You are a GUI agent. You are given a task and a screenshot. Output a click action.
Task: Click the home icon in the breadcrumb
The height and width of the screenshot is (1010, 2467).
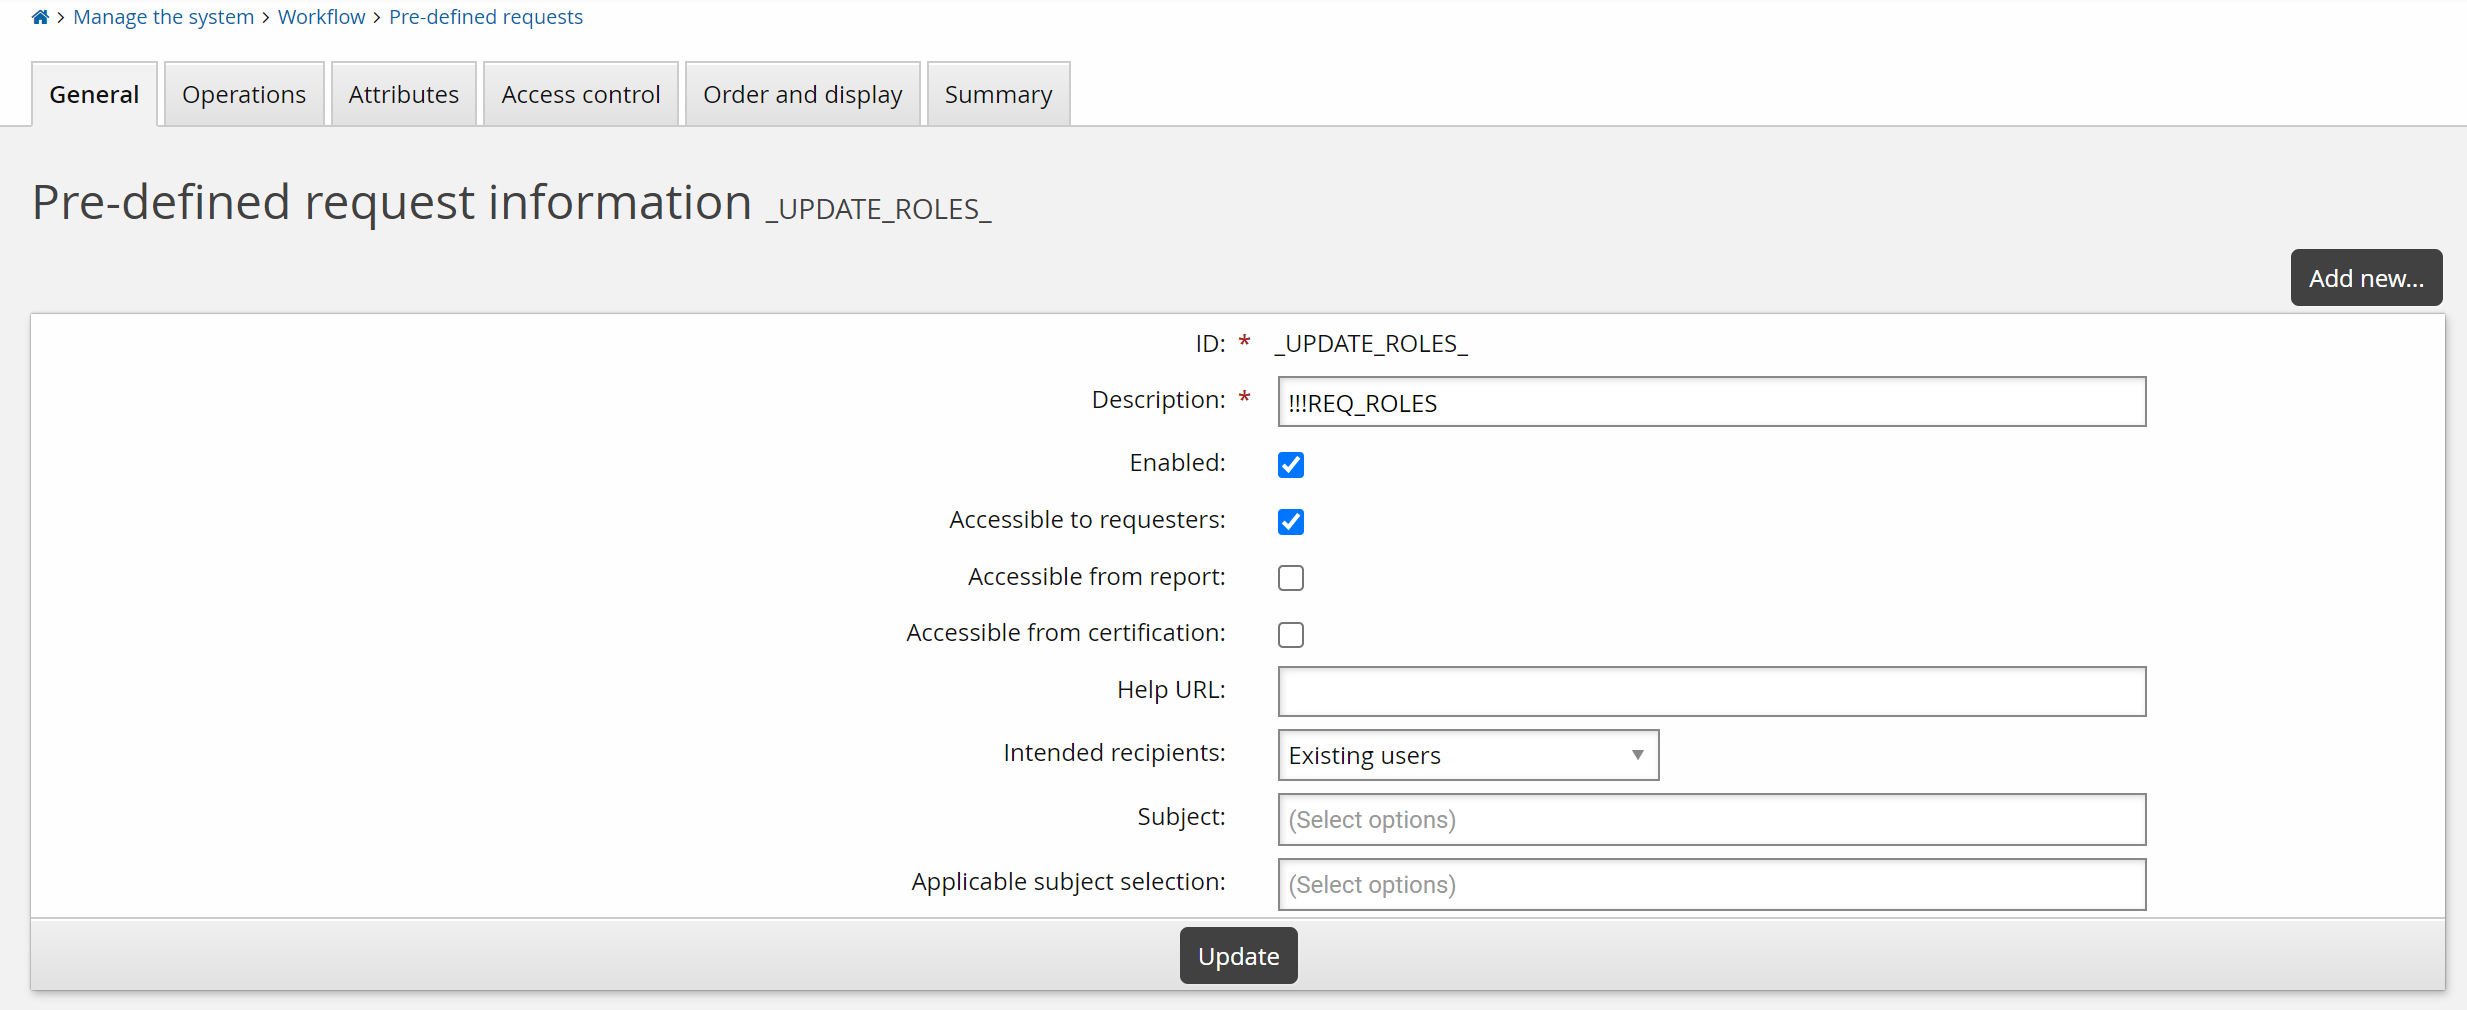[40, 16]
